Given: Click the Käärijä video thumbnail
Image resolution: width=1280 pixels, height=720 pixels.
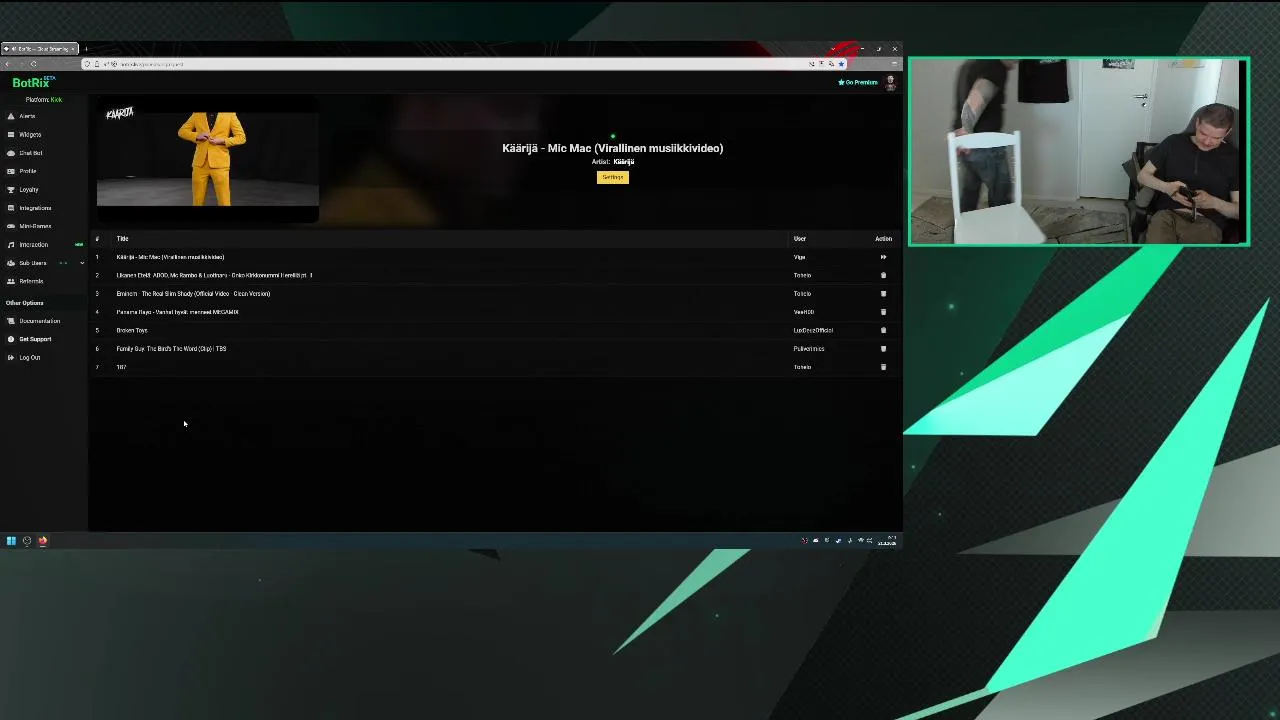Looking at the screenshot, I should click(x=207, y=158).
